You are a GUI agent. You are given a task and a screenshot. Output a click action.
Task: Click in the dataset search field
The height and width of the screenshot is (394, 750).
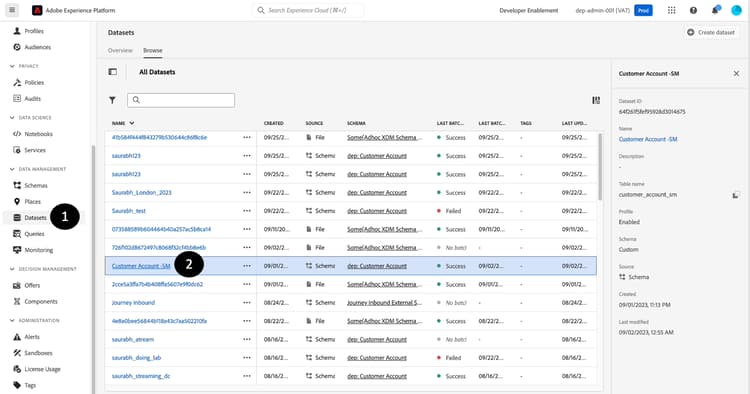(181, 100)
